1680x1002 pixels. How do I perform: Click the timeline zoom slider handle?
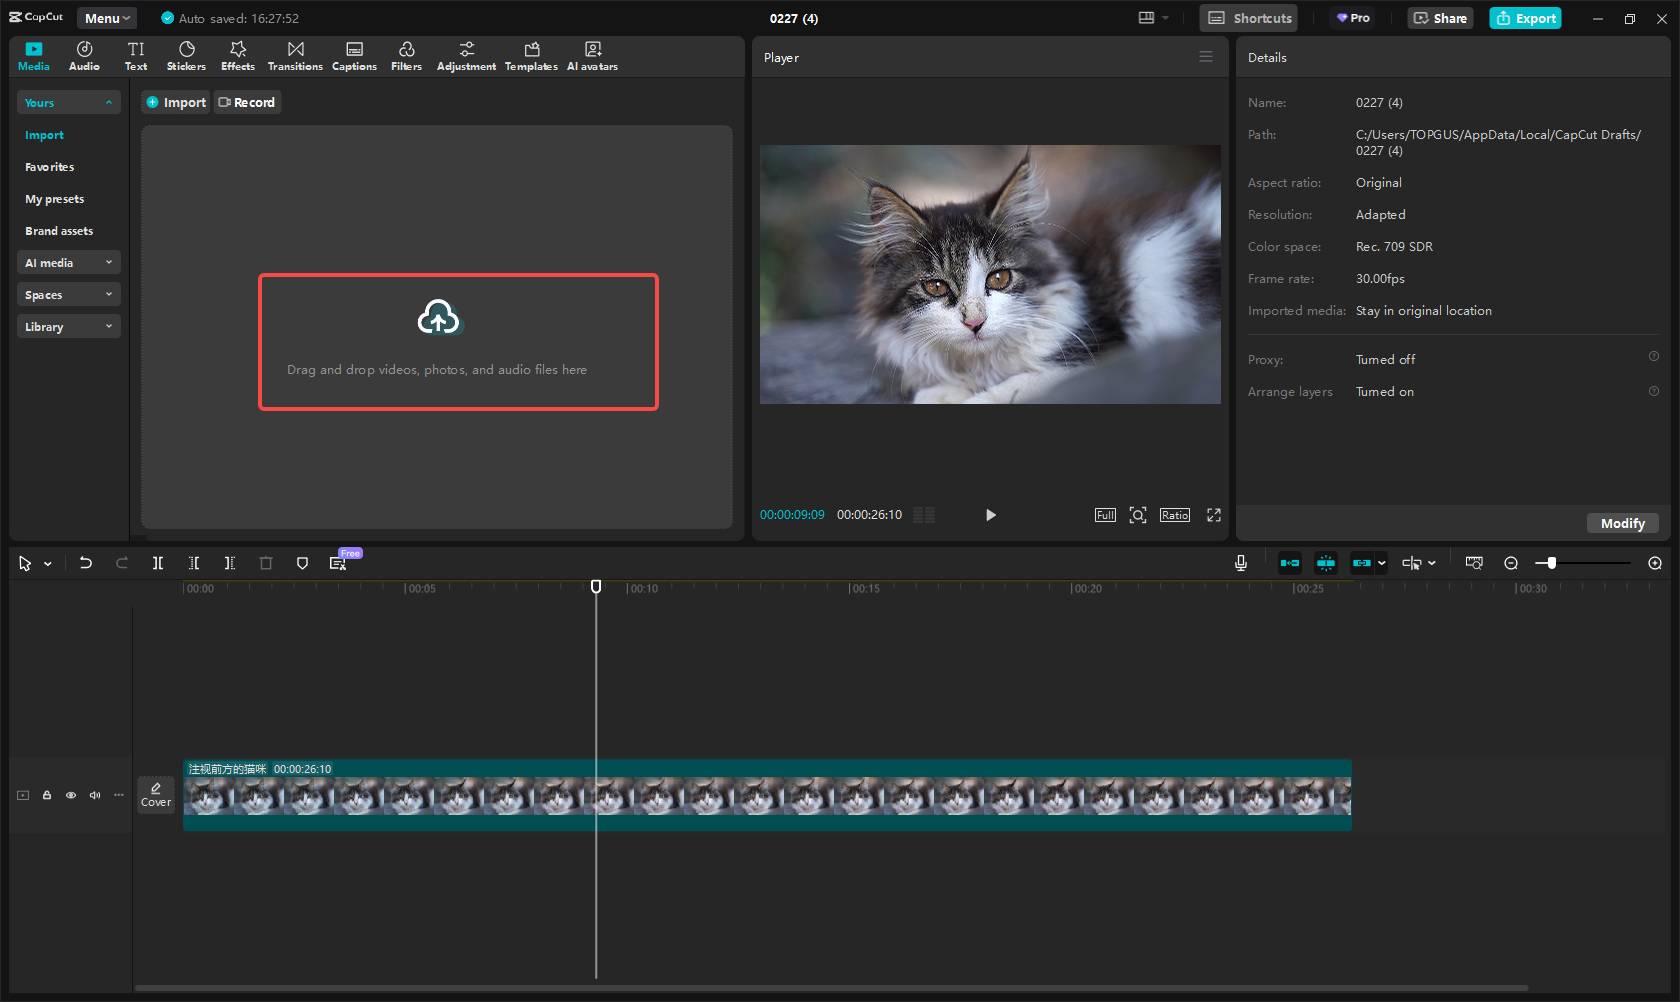[x=1551, y=563]
